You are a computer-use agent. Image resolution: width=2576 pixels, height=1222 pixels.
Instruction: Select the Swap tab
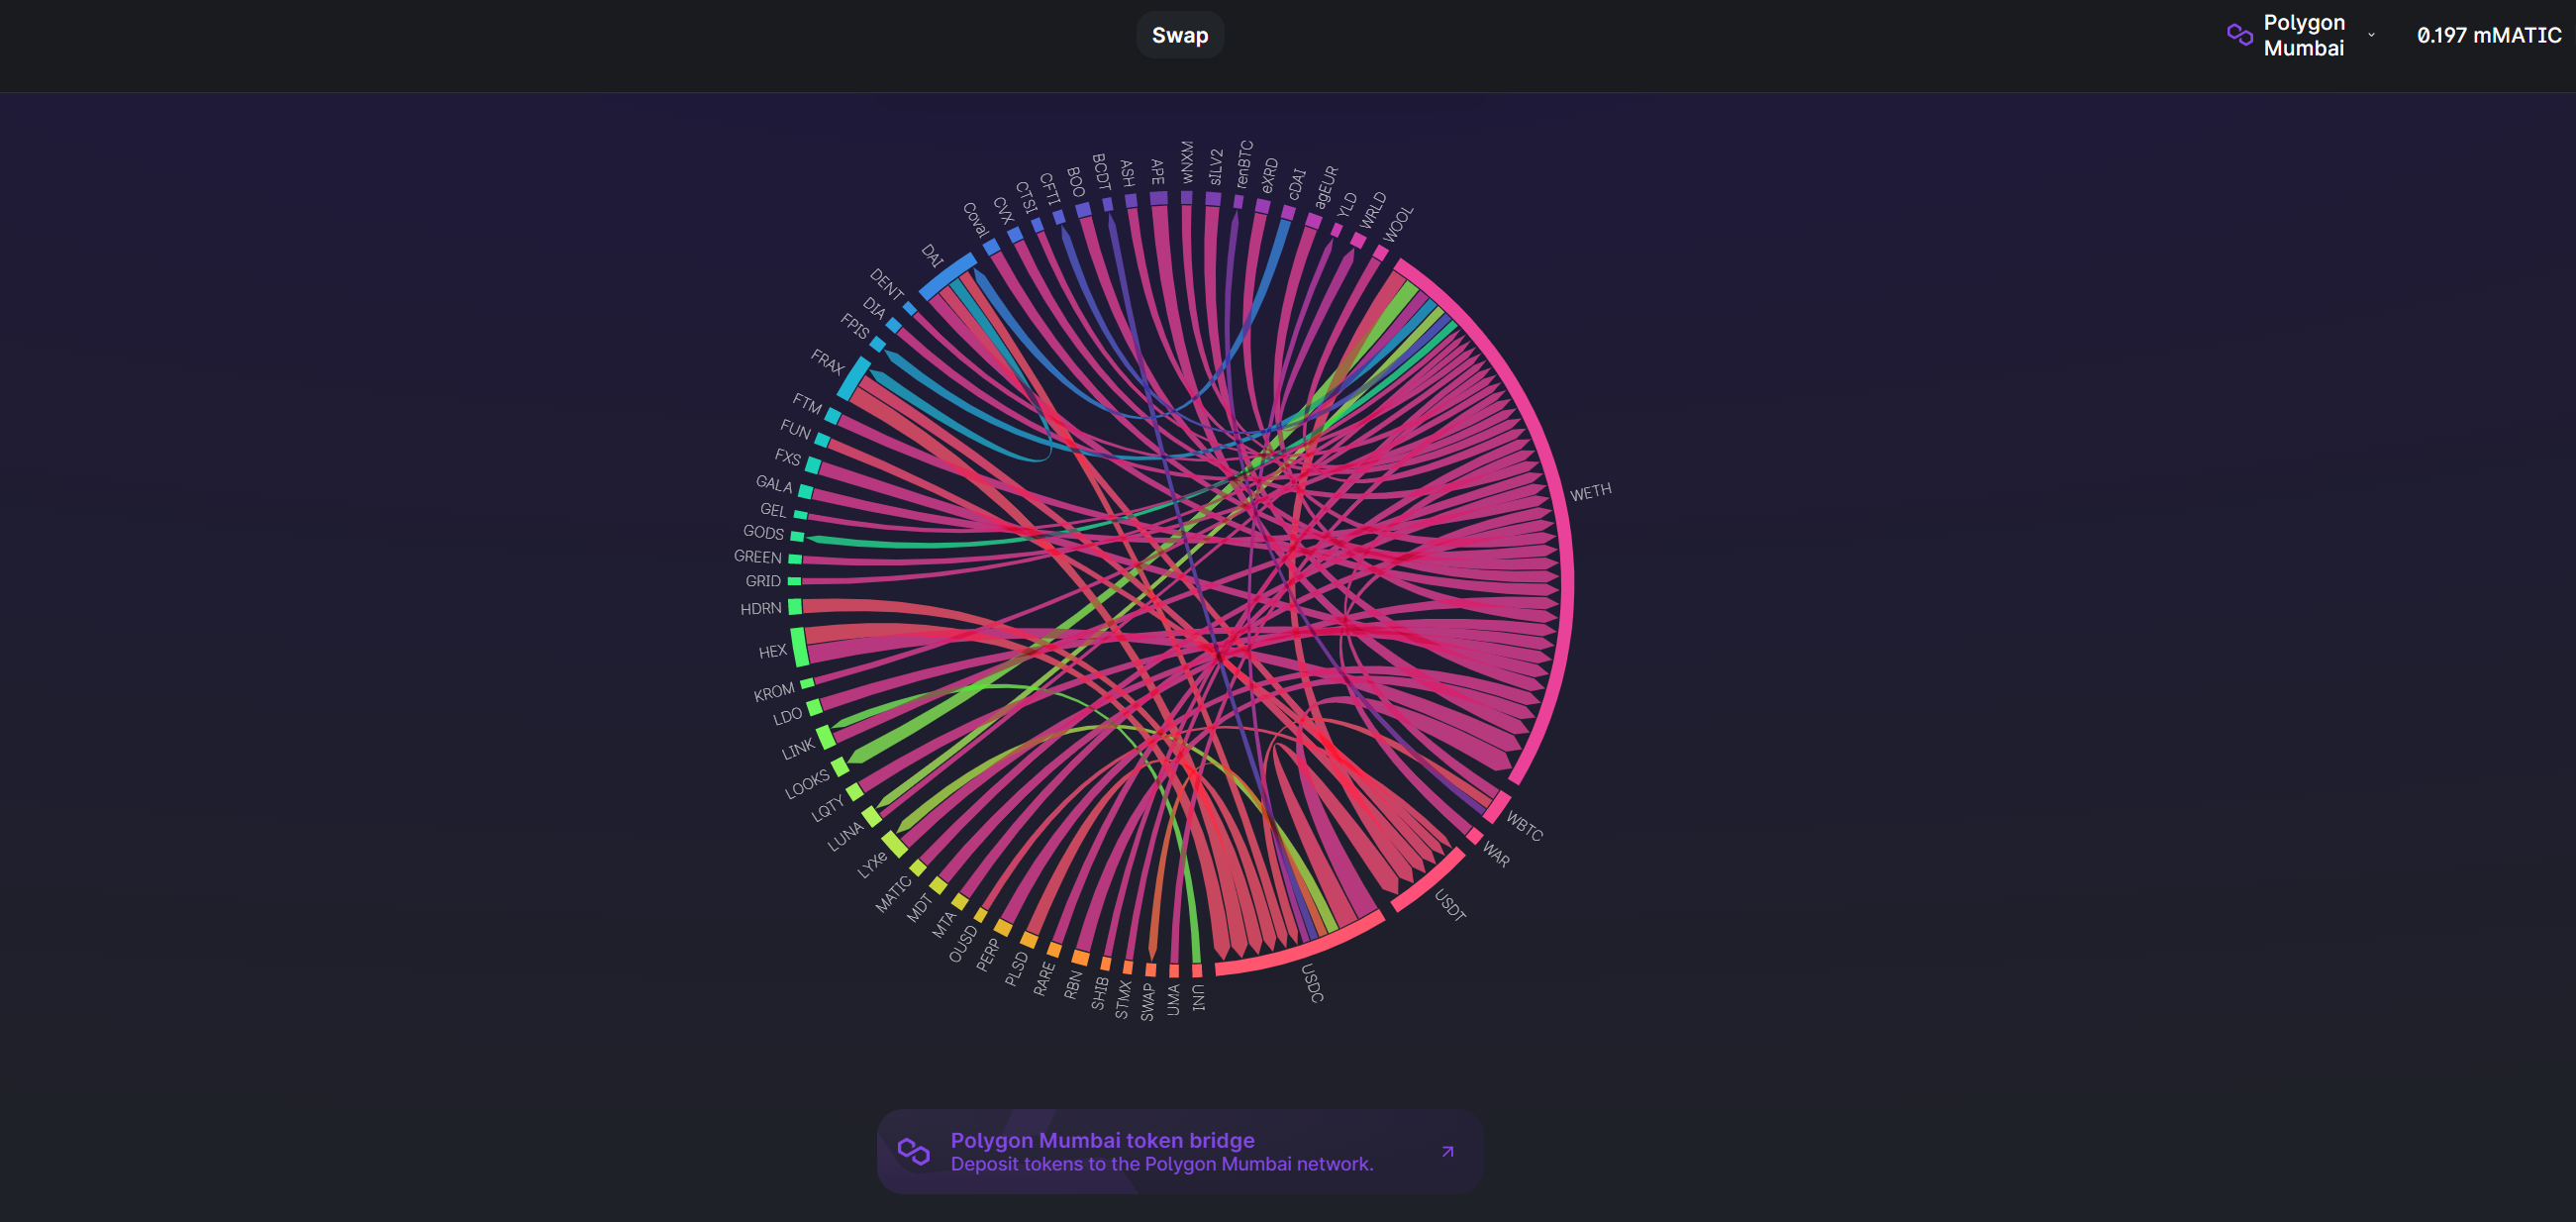pyautogui.click(x=1179, y=35)
